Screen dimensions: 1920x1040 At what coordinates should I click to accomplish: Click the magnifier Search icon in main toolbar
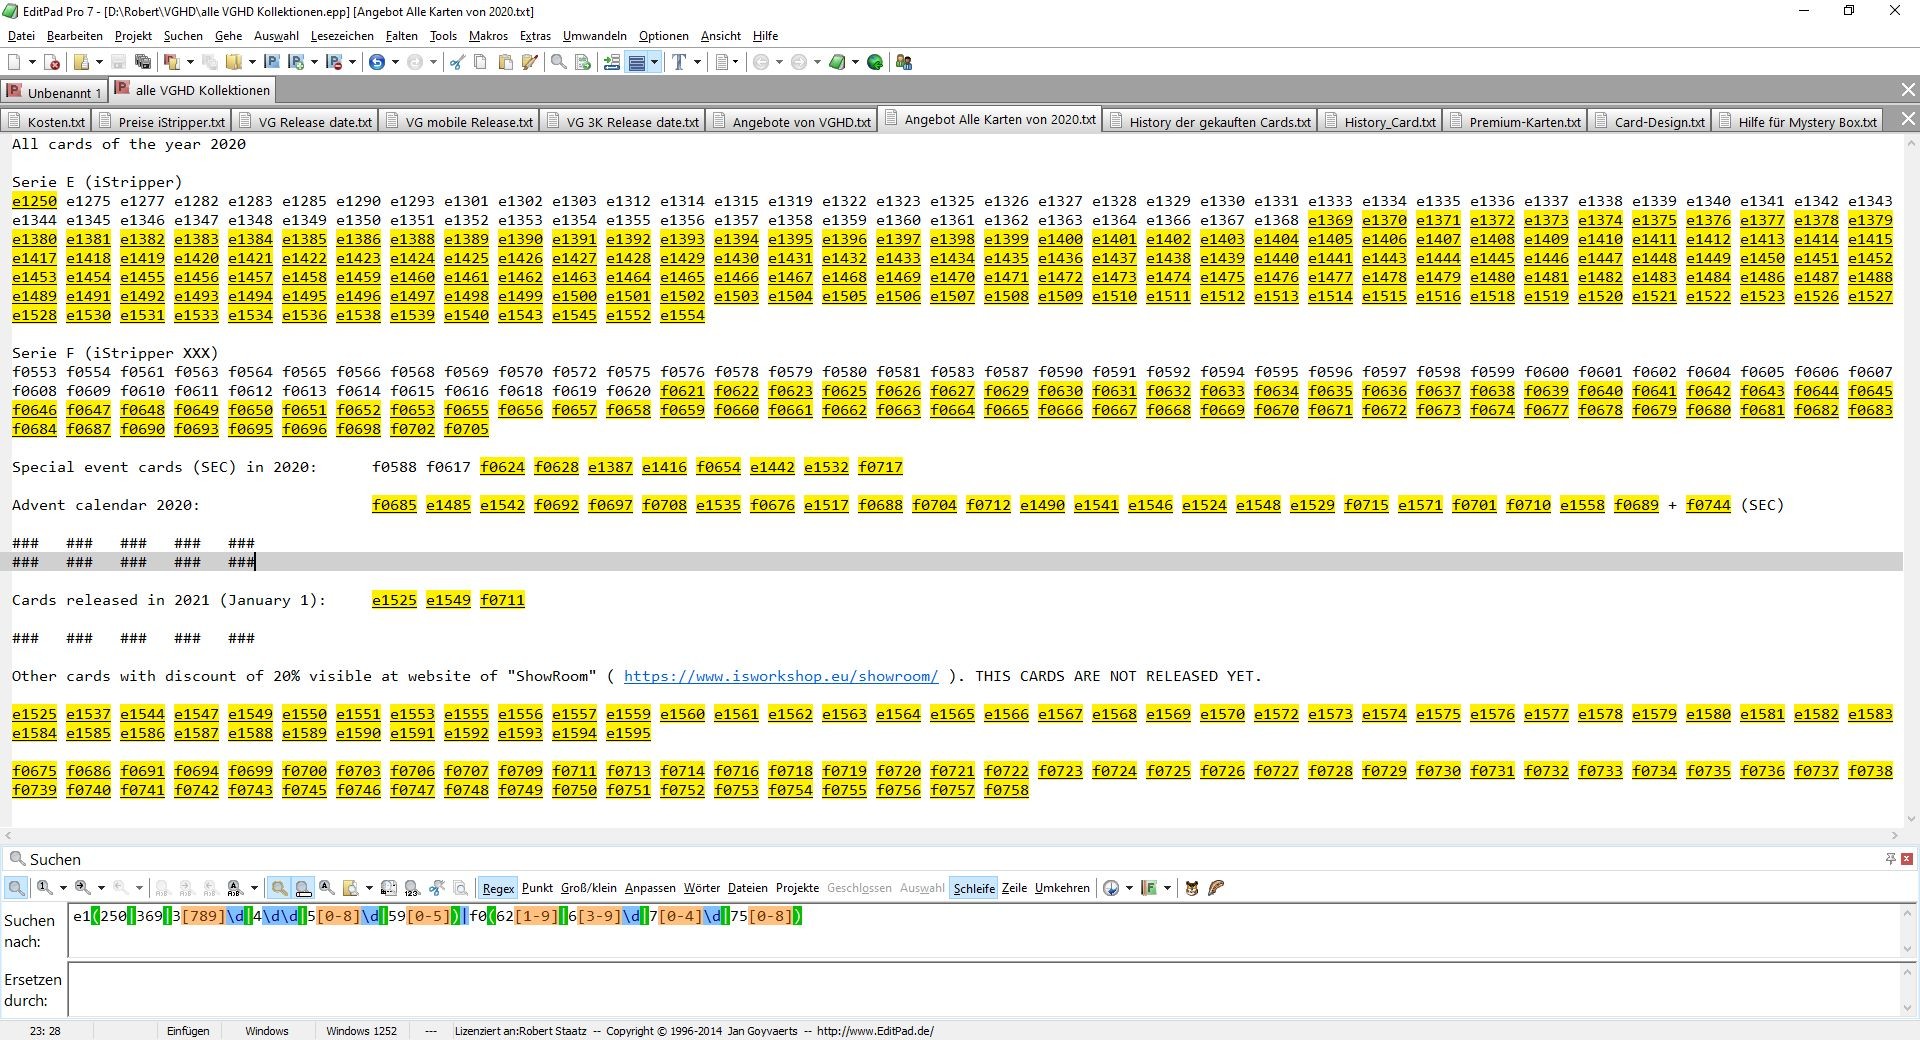[558, 62]
